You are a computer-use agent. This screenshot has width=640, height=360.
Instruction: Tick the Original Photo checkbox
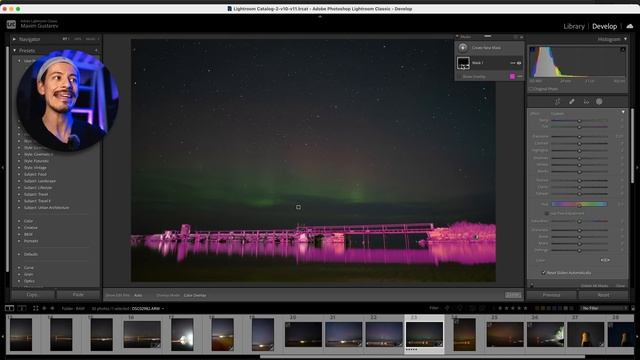coord(531,89)
